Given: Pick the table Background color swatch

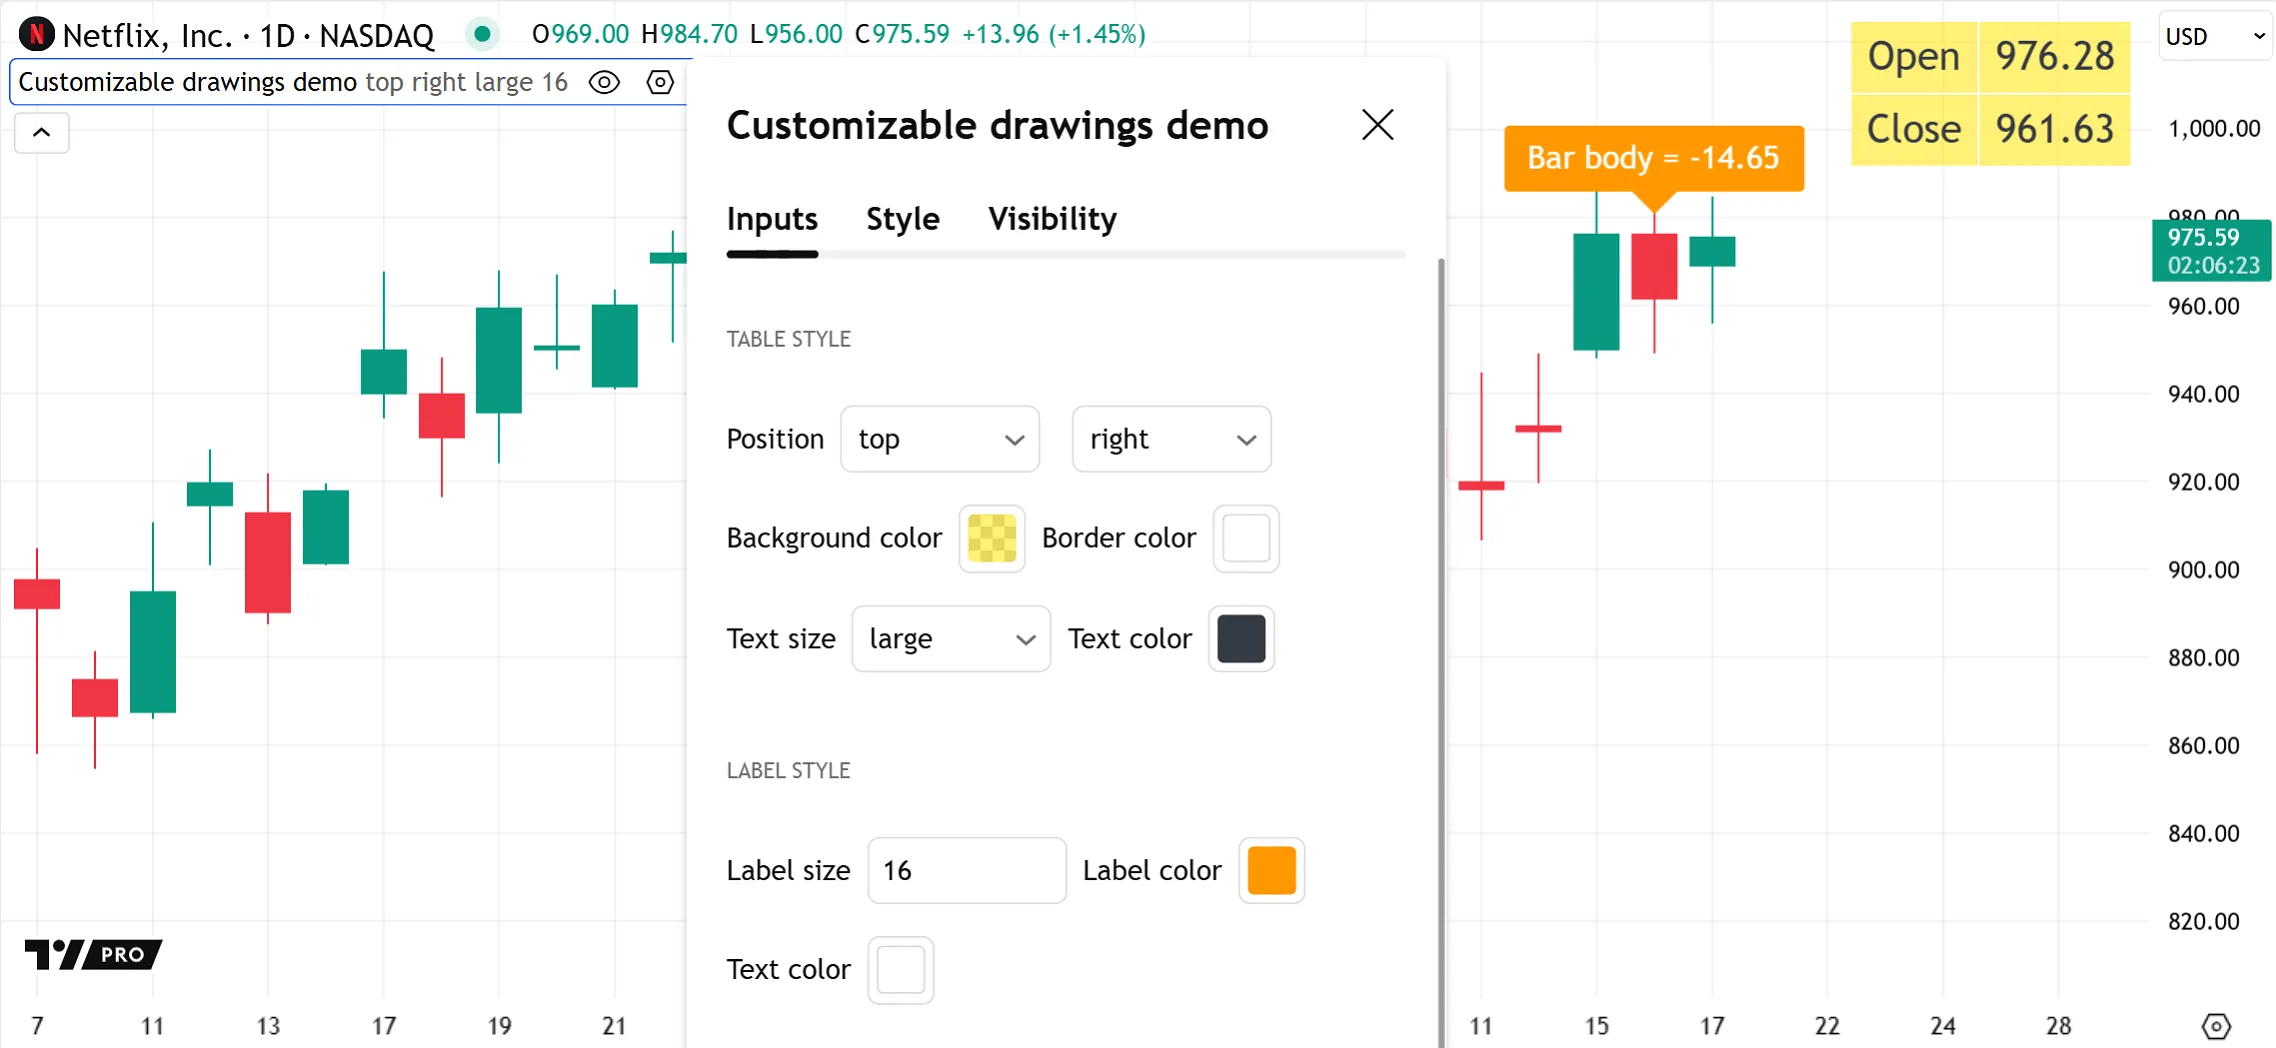Looking at the screenshot, I should point(991,539).
